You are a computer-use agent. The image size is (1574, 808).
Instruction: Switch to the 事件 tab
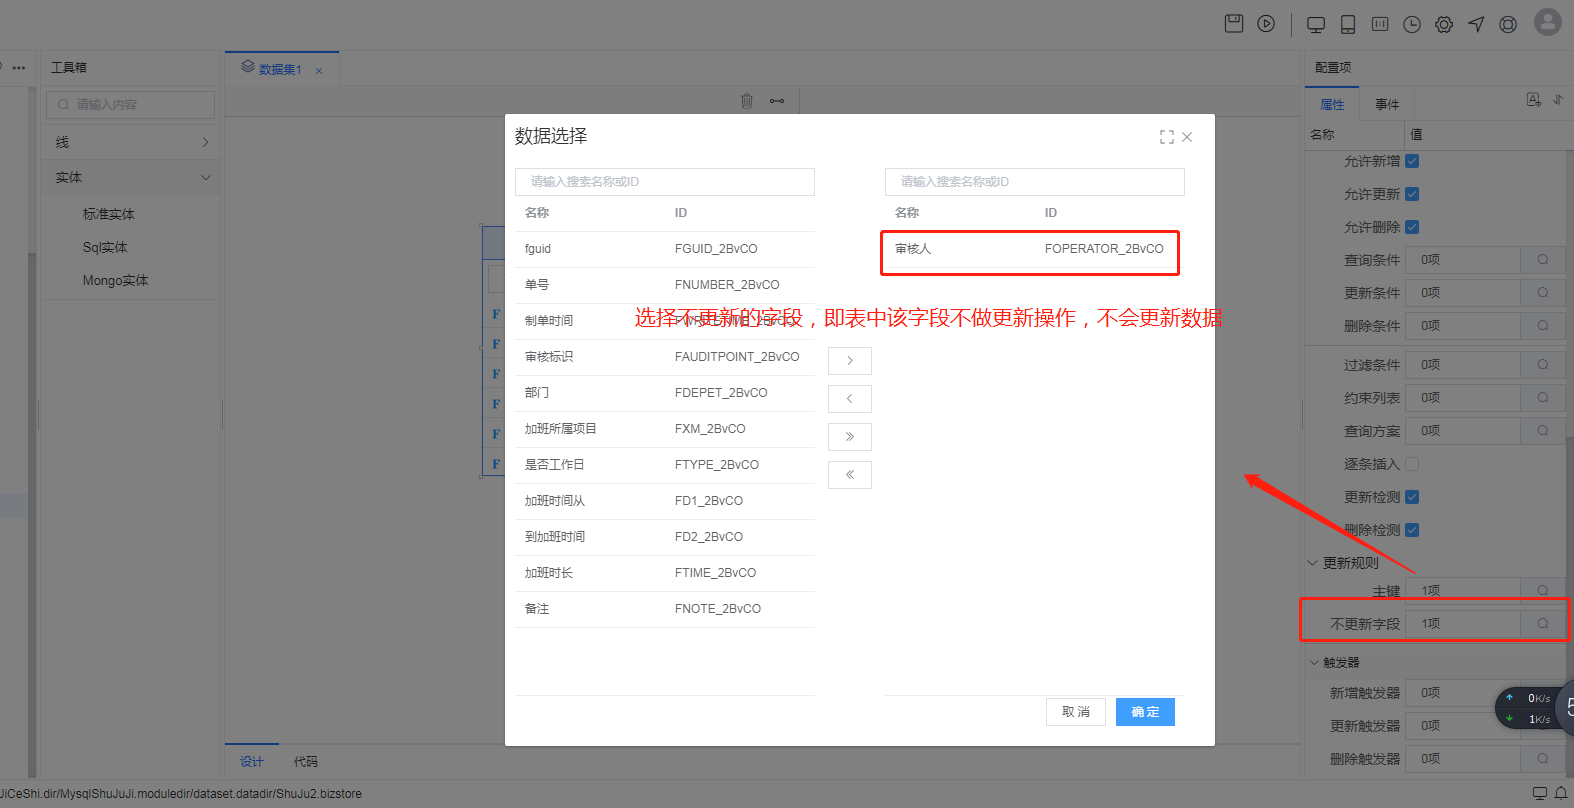point(1387,105)
